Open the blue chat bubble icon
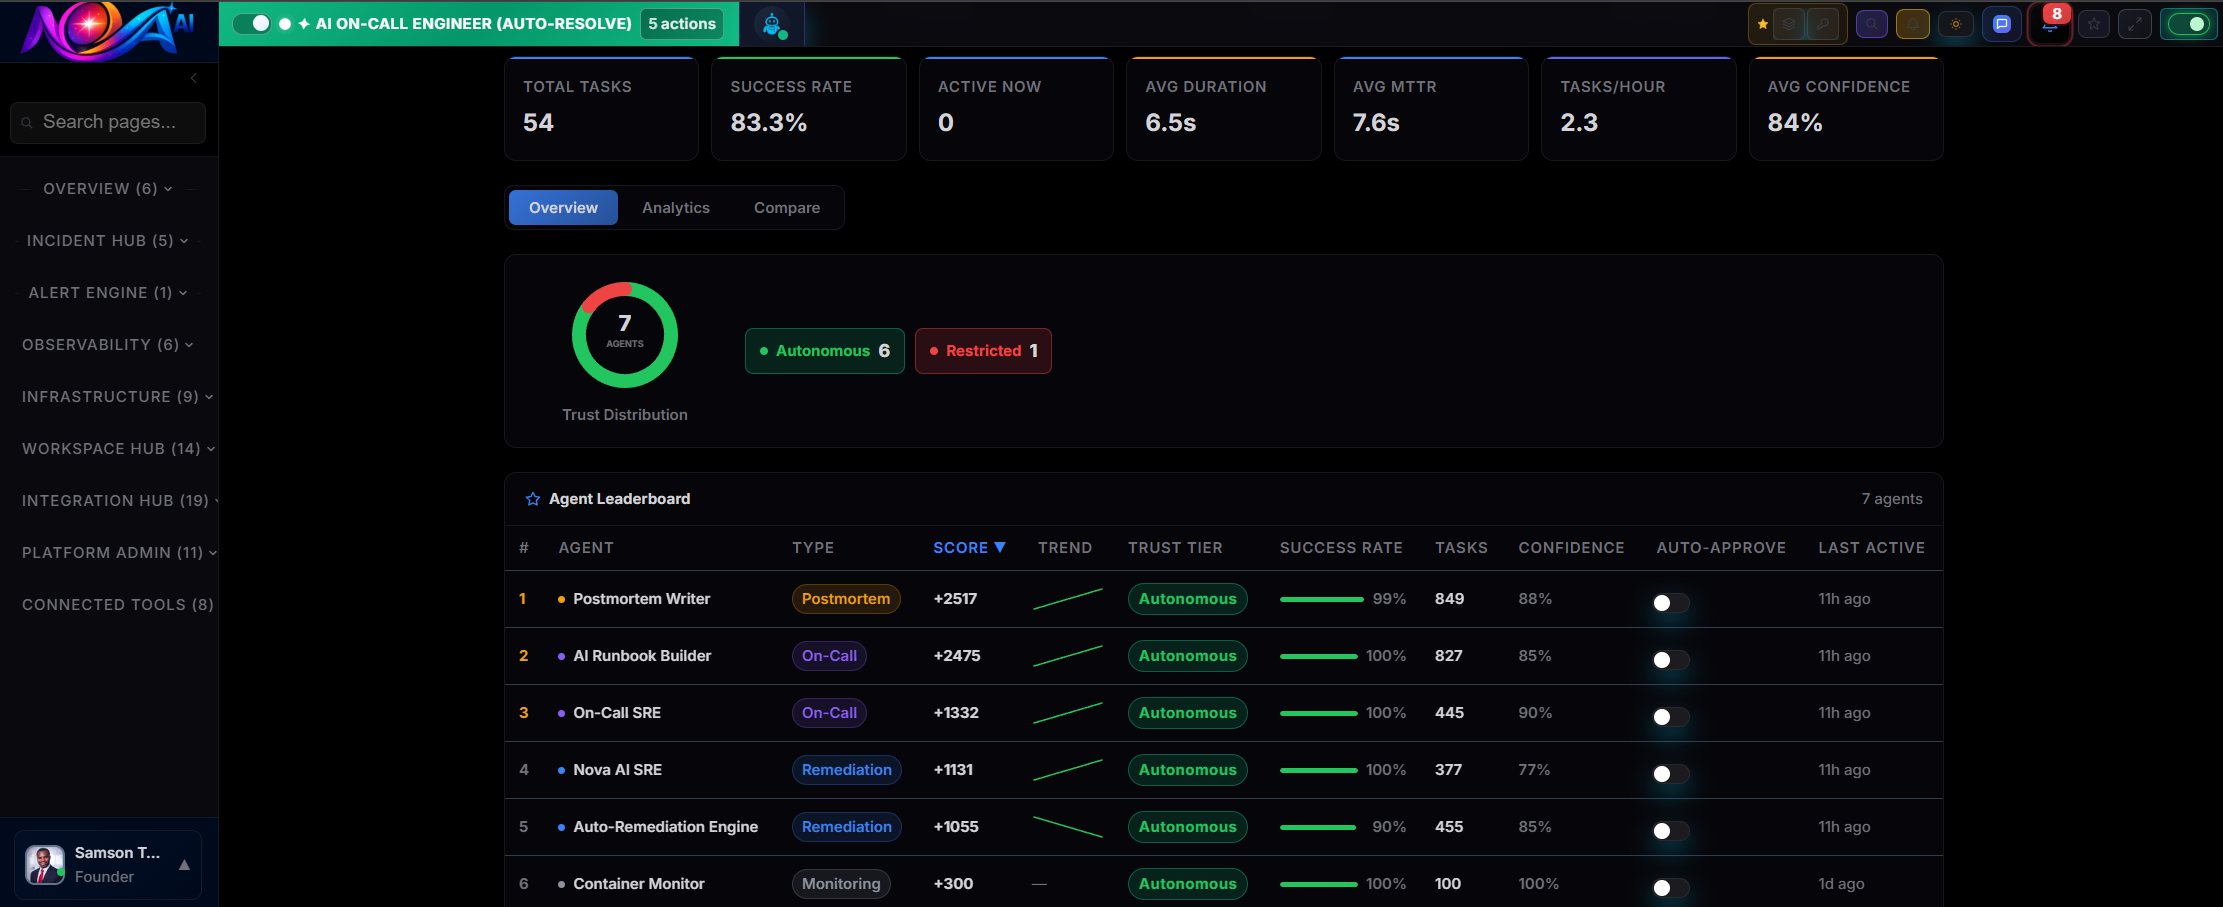The width and height of the screenshot is (2223, 907). tap(2002, 24)
